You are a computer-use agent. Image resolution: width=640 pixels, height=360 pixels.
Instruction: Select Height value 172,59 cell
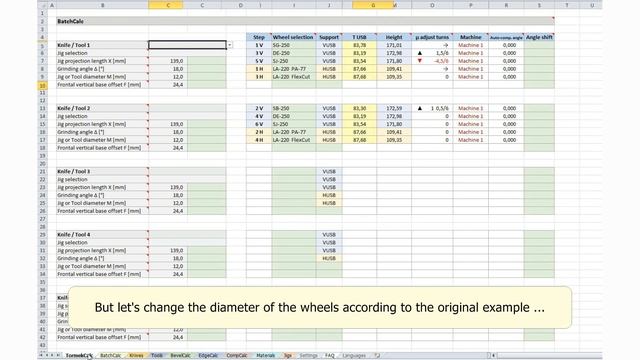[394, 108]
